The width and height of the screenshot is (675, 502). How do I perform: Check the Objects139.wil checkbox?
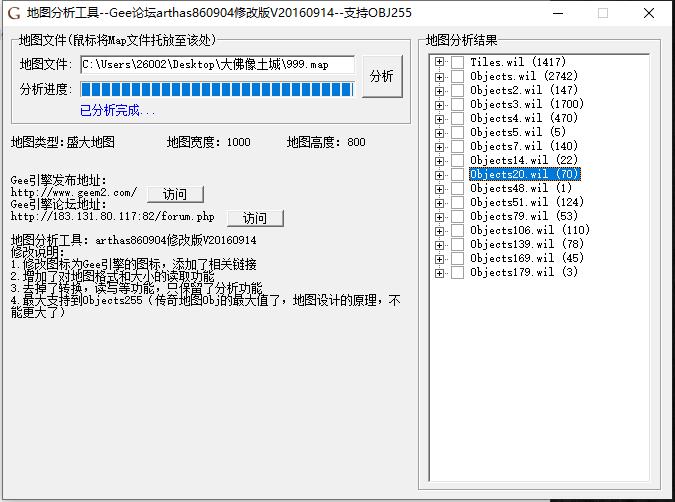point(457,245)
